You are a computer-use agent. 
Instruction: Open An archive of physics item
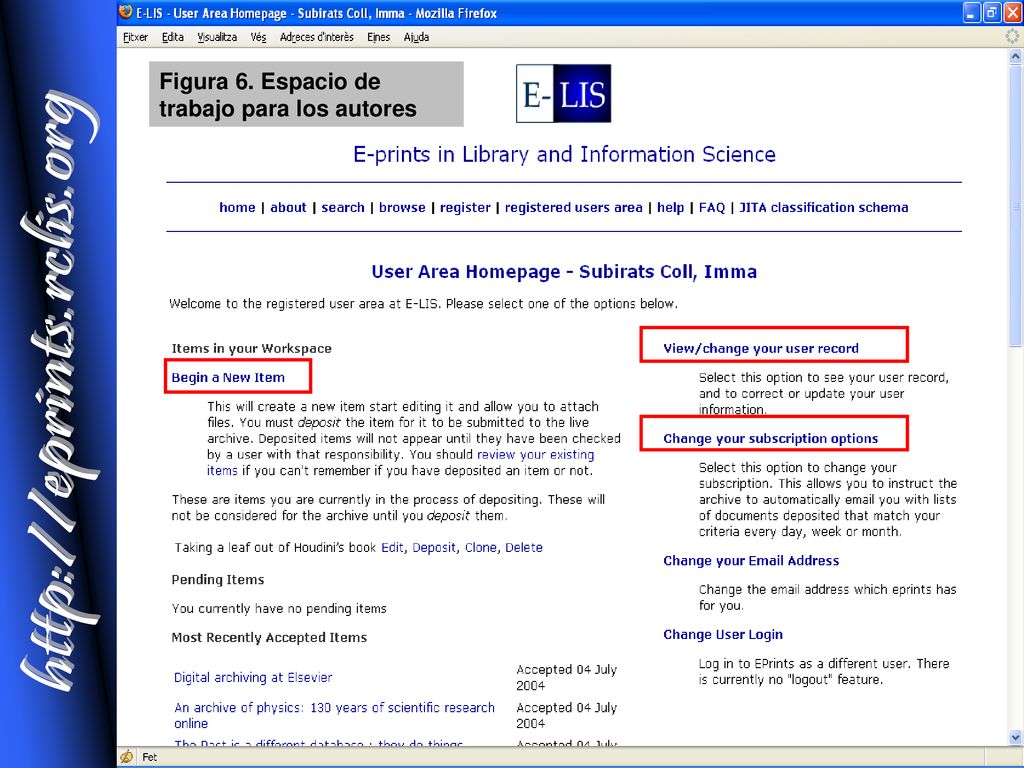pyautogui.click(x=334, y=715)
